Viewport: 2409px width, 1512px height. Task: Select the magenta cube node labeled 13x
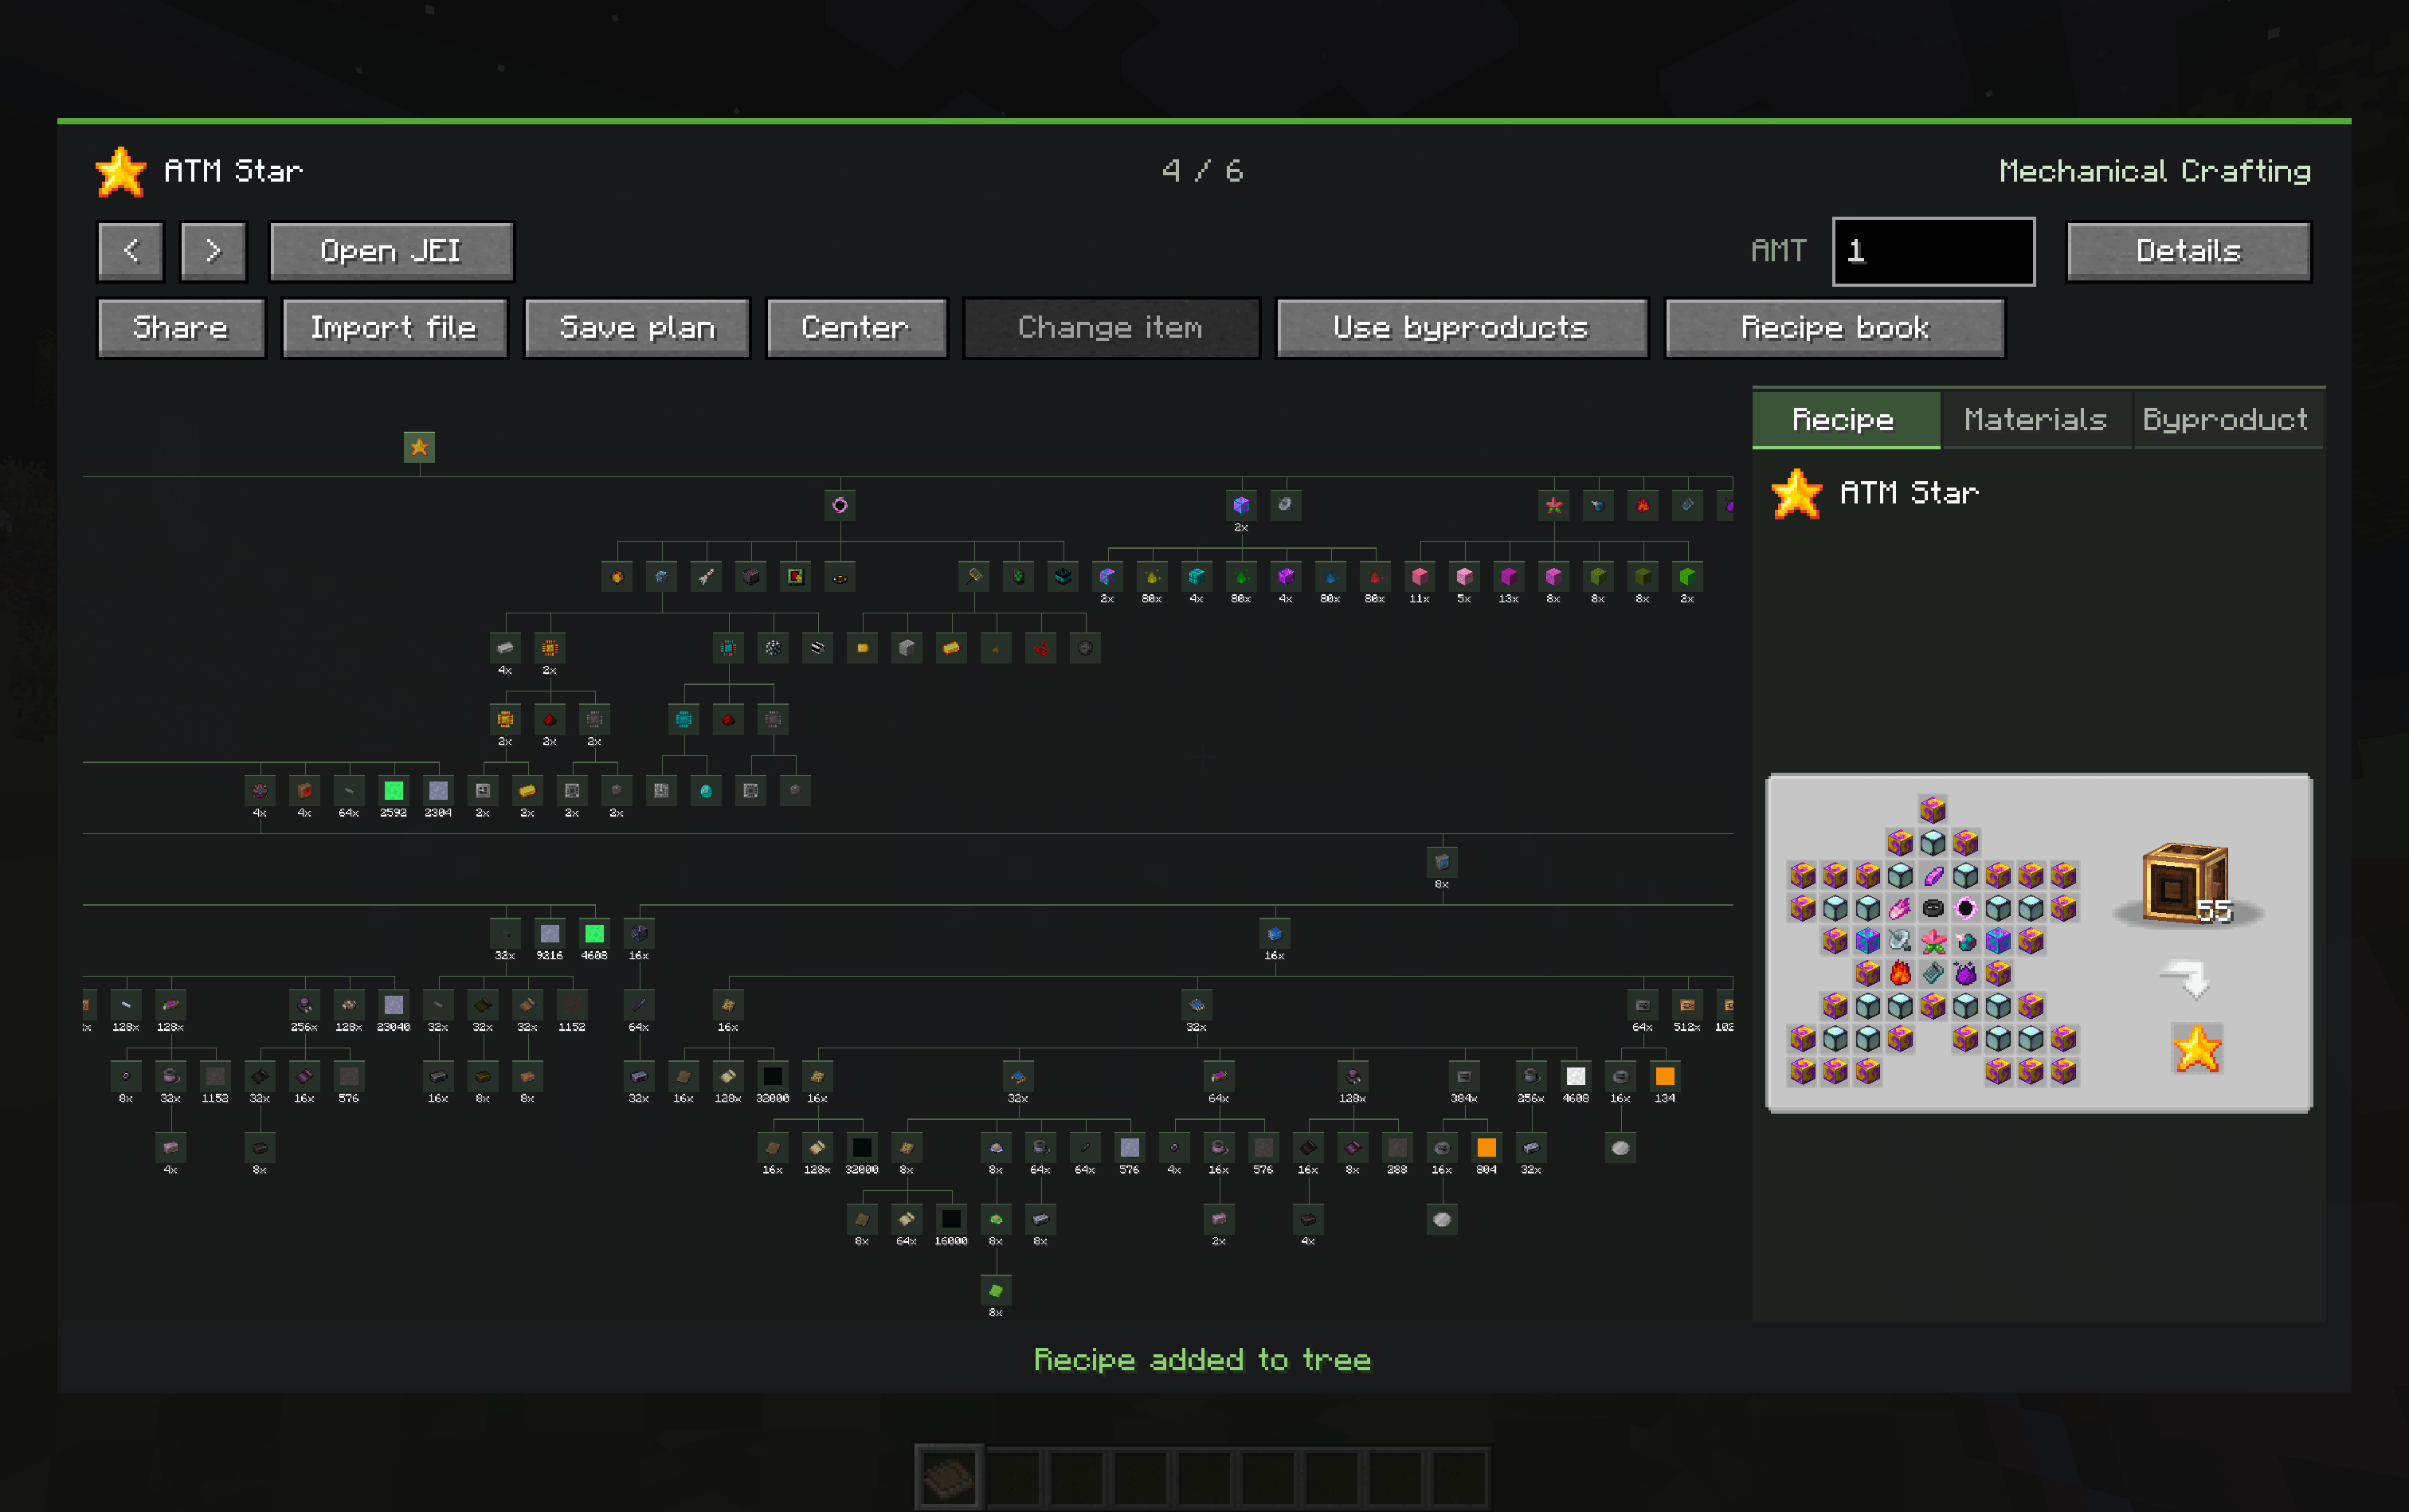pyautogui.click(x=1509, y=577)
